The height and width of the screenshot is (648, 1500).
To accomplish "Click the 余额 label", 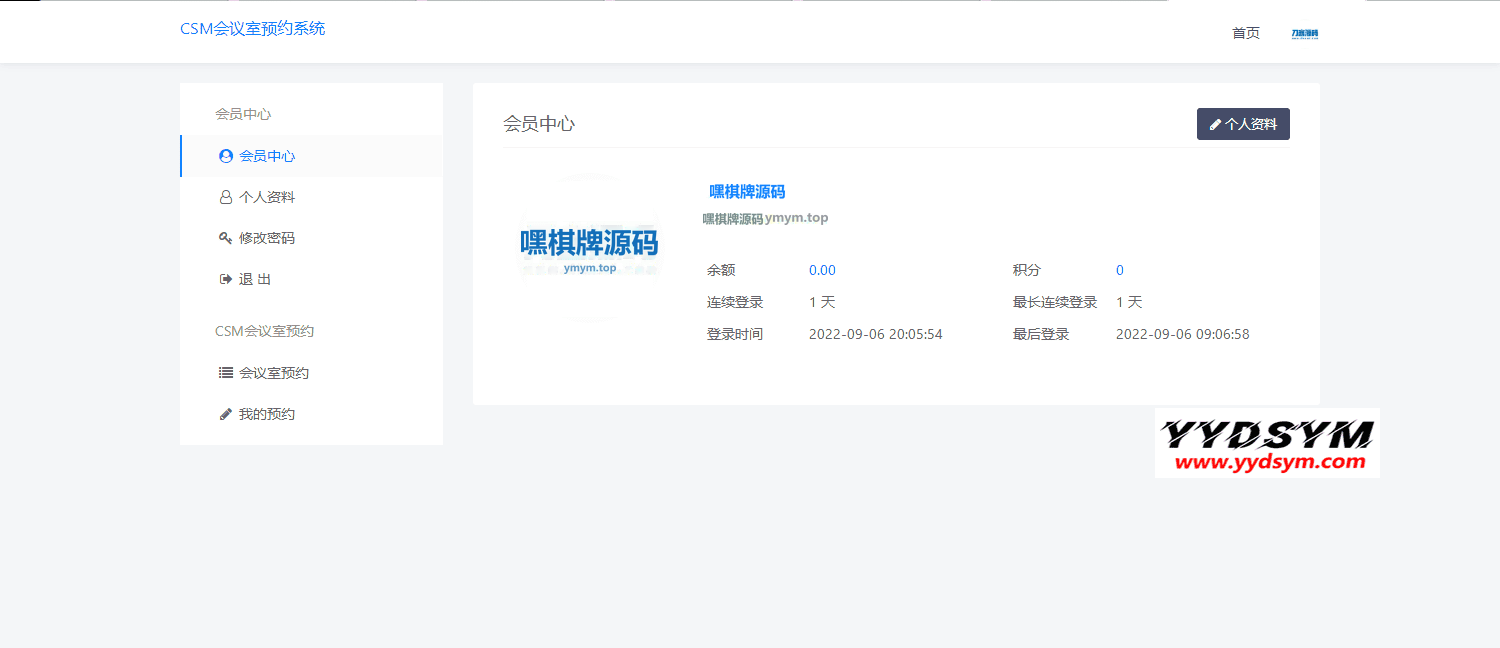I will point(721,270).
